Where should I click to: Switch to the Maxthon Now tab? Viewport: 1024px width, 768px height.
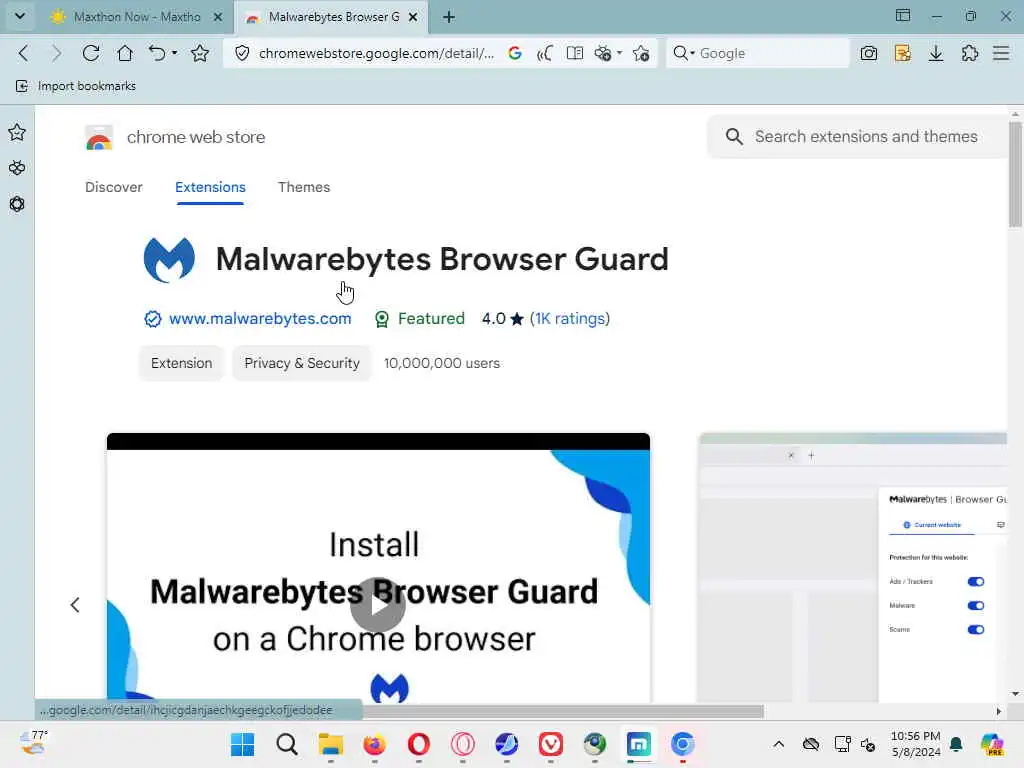coord(135,17)
